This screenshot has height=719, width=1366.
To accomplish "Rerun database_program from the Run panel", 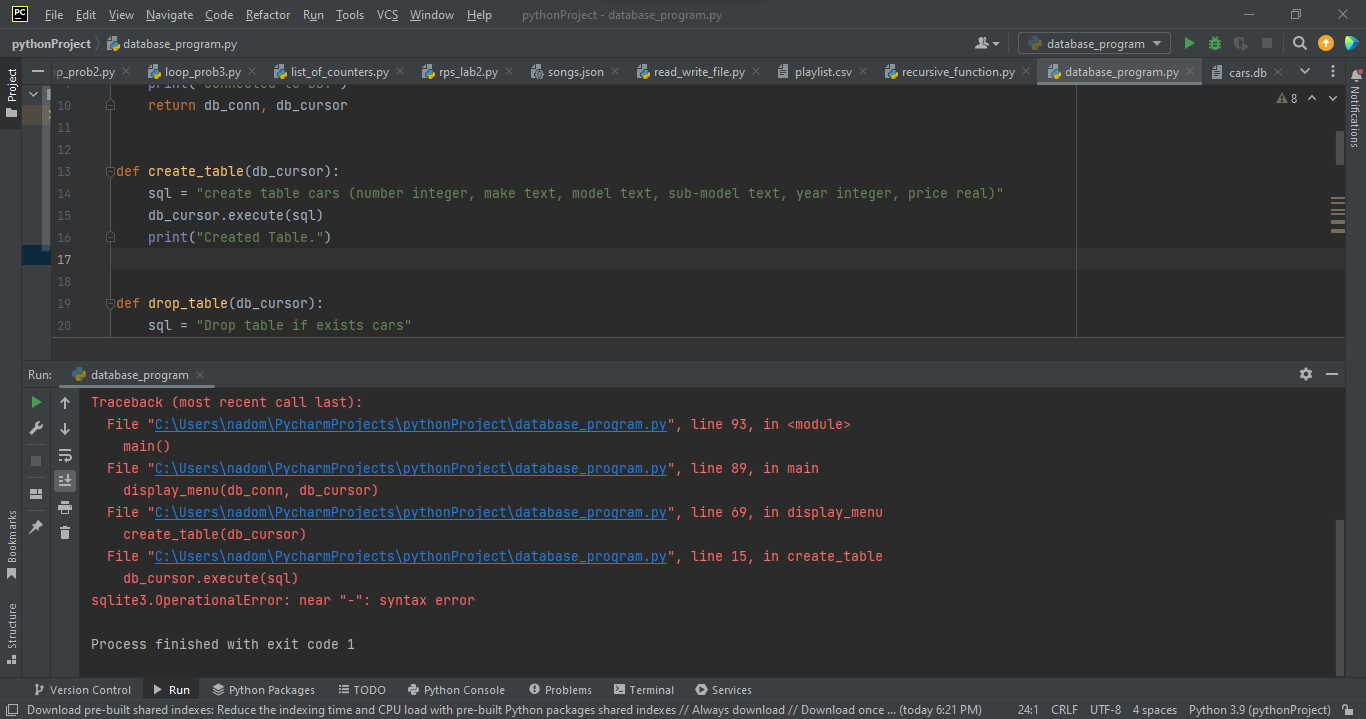I will click(36, 402).
